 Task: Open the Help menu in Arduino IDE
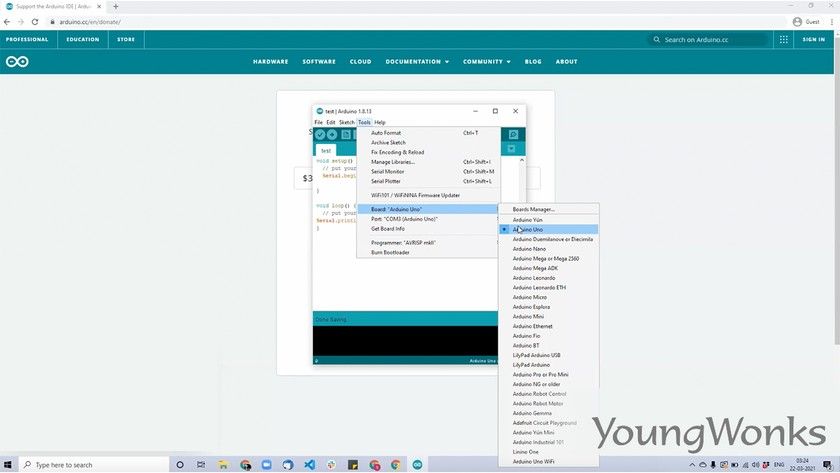pyautogui.click(x=380, y=123)
